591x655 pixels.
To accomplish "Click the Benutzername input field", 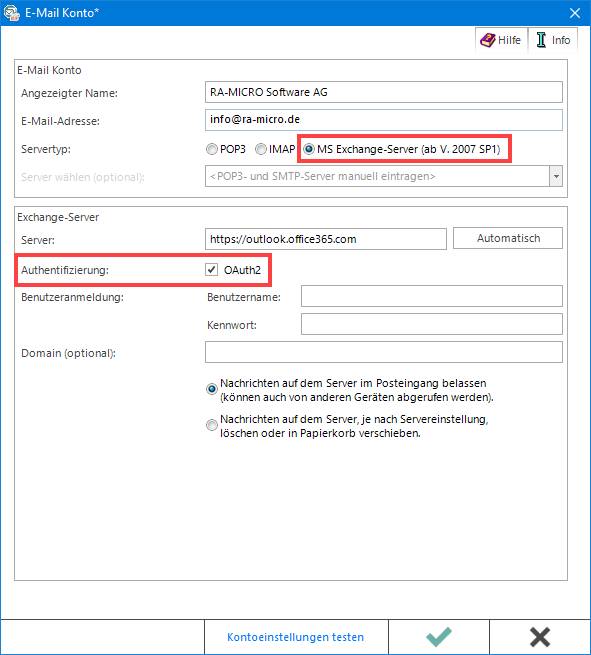I will click(431, 296).
